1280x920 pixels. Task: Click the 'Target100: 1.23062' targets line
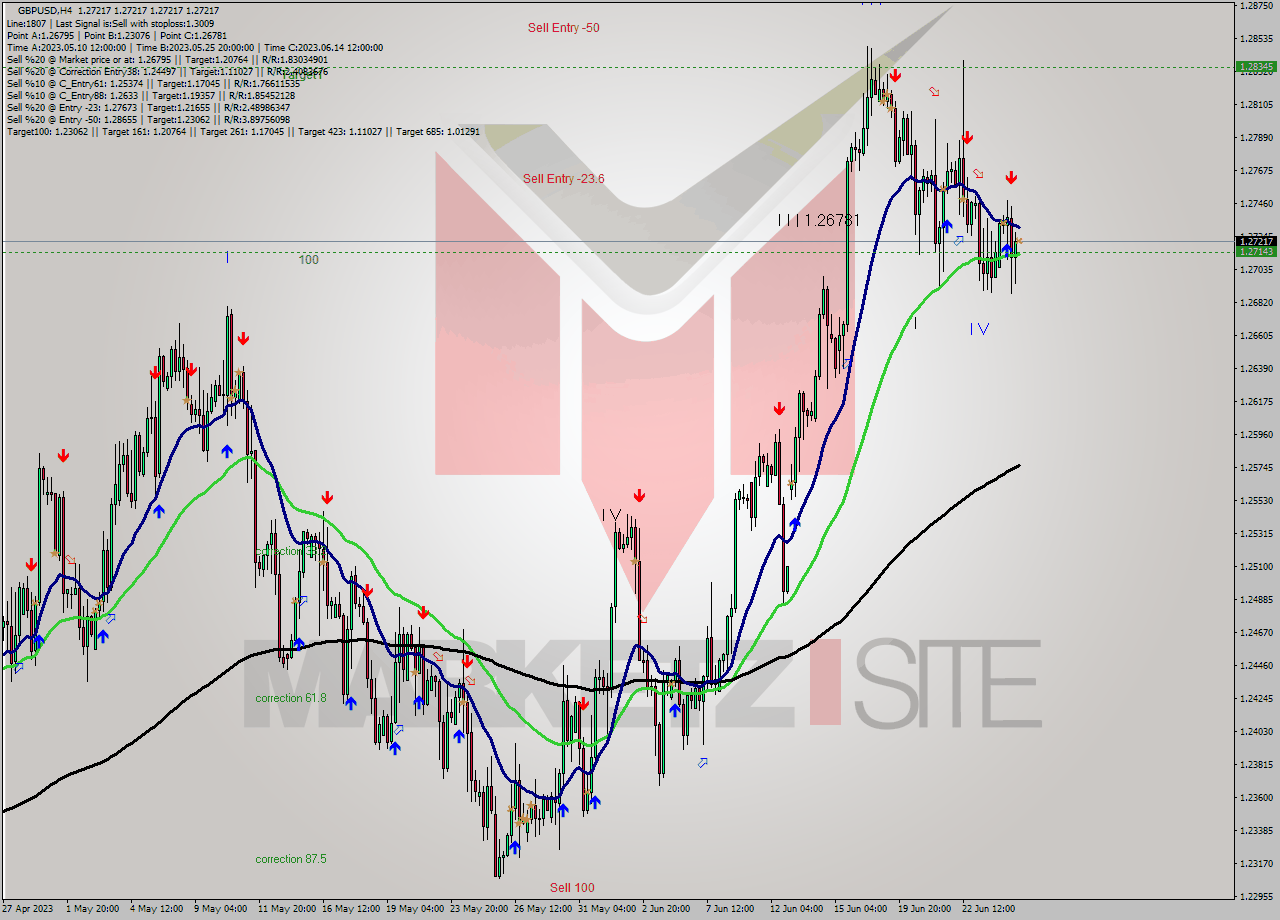pos(243,131)
